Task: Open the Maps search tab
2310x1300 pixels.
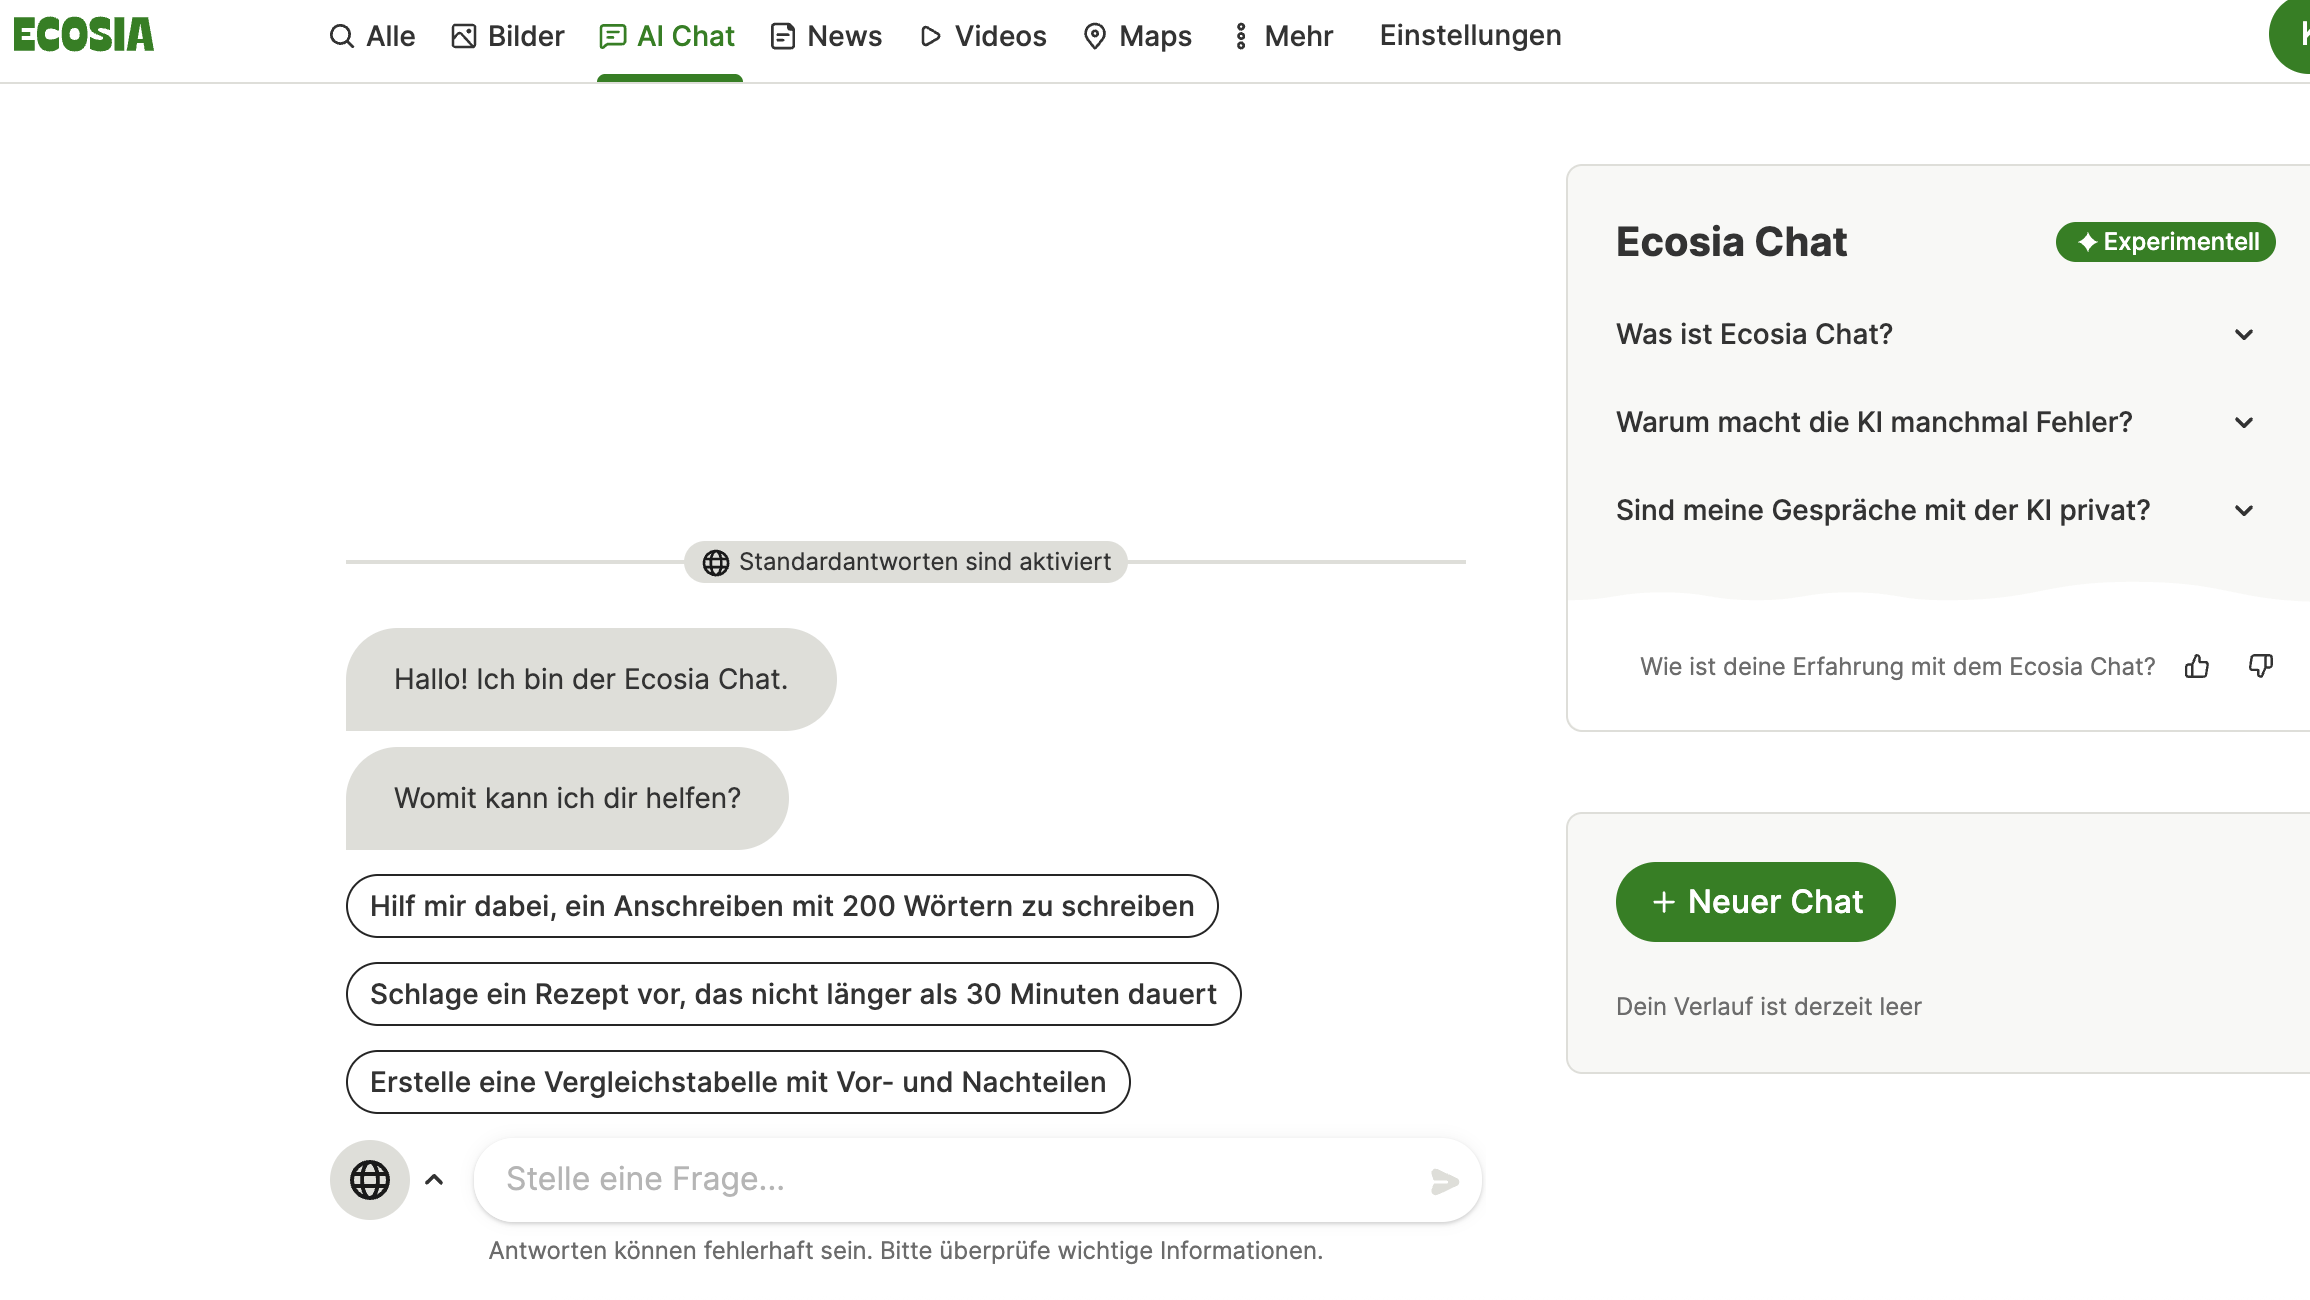Action: tap(1138, 36)
